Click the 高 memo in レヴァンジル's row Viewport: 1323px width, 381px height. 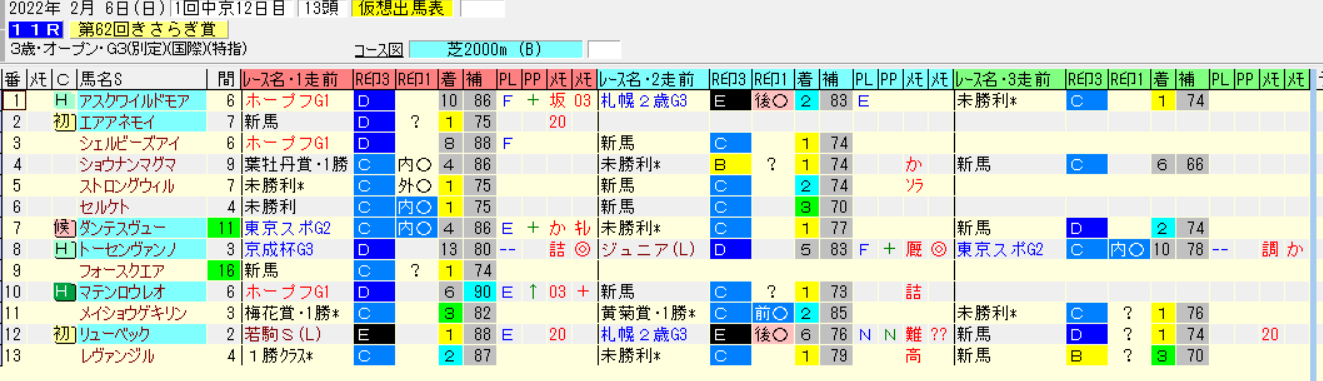pos(914,356)
